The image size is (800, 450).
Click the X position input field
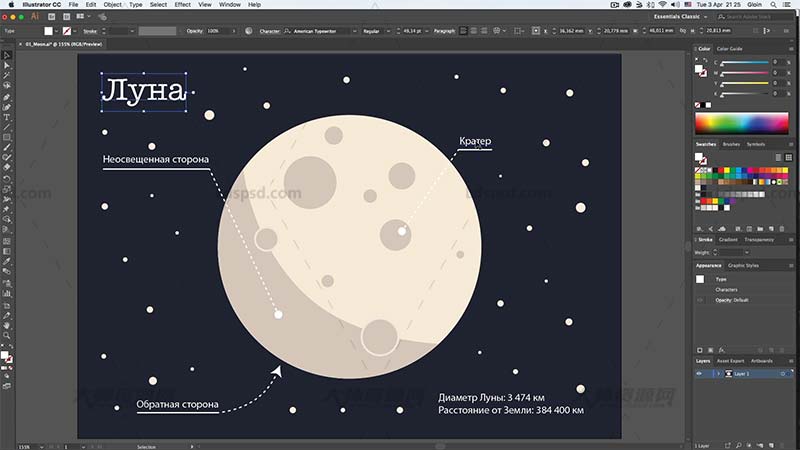point(572,31)
